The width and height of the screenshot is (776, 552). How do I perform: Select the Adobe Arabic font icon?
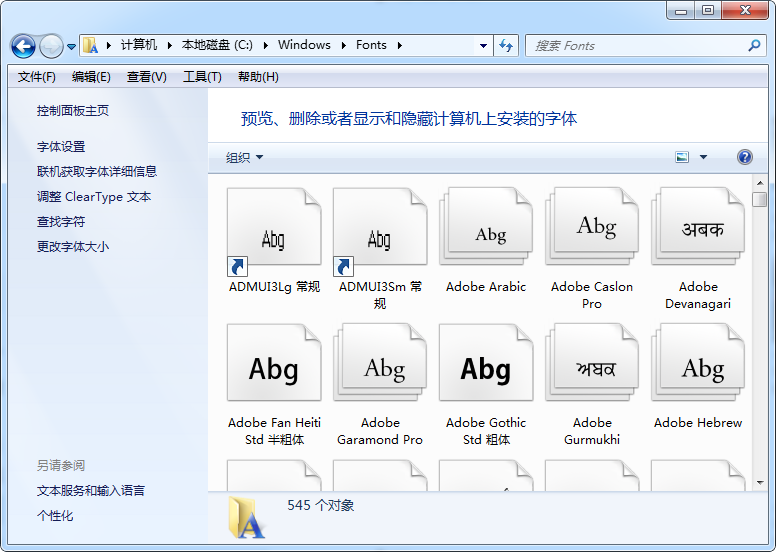coord(486,225)
